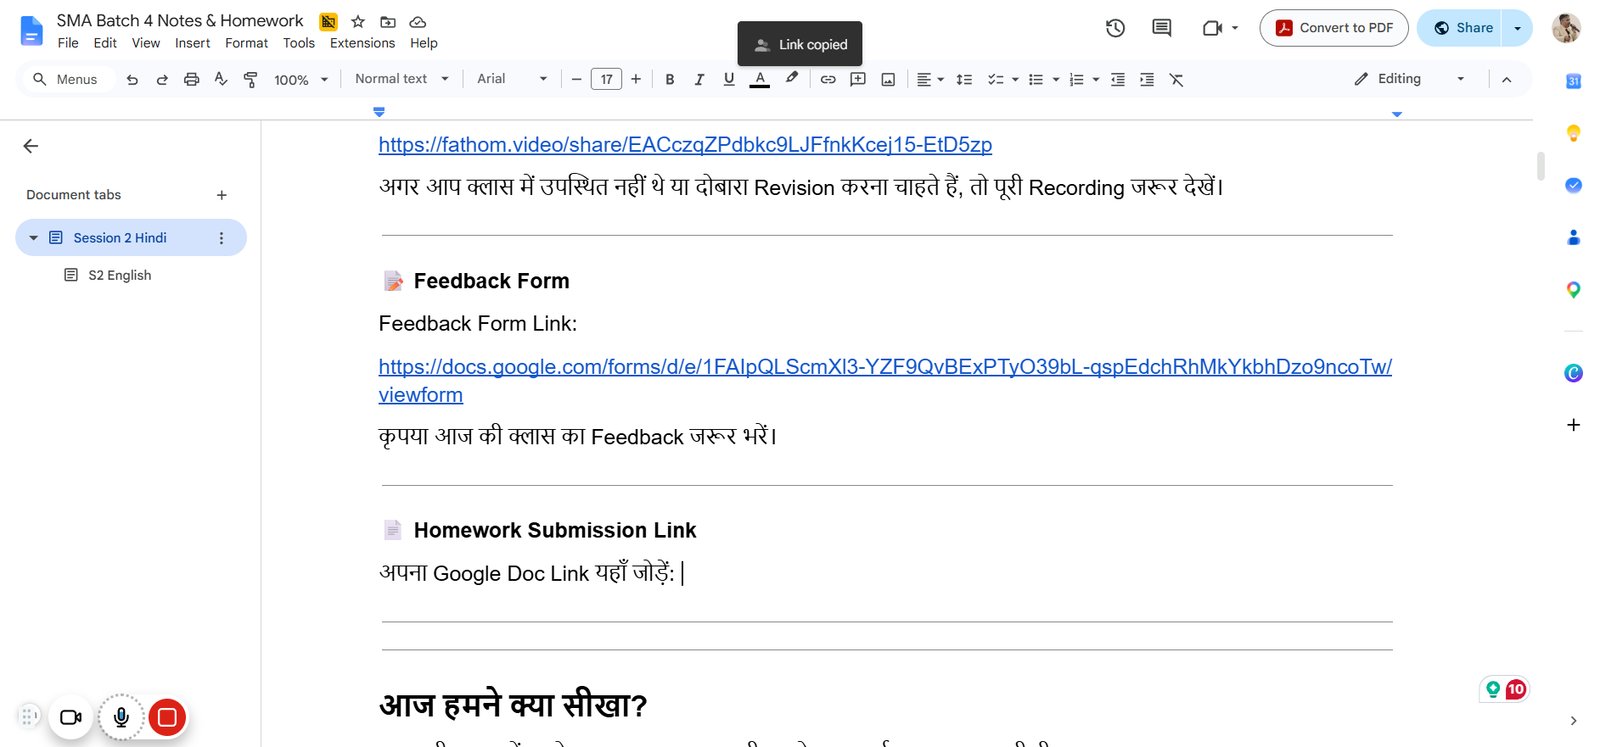
Task: Toggle underline formatting
Action: [729, 79]
